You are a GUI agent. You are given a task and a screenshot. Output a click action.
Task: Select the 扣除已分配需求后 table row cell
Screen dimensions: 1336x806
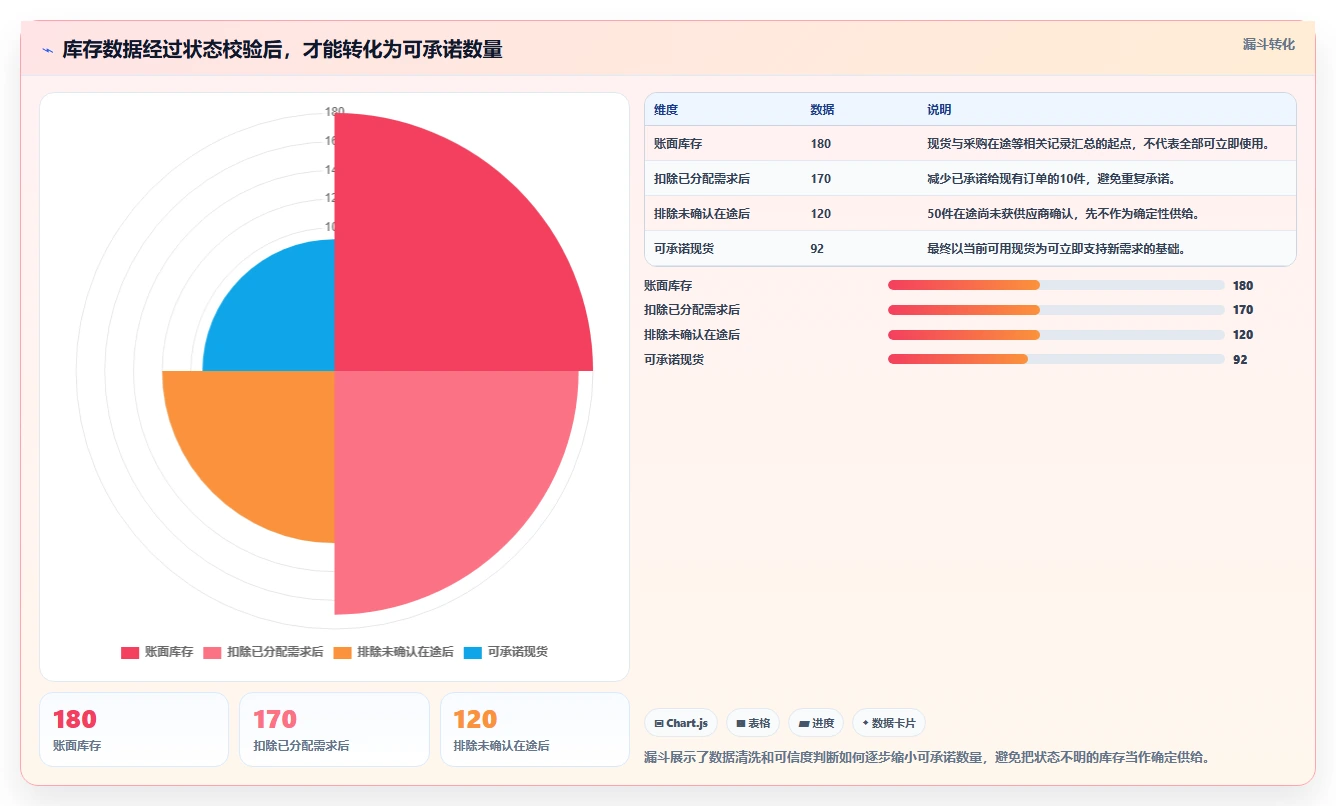[702, 179]
